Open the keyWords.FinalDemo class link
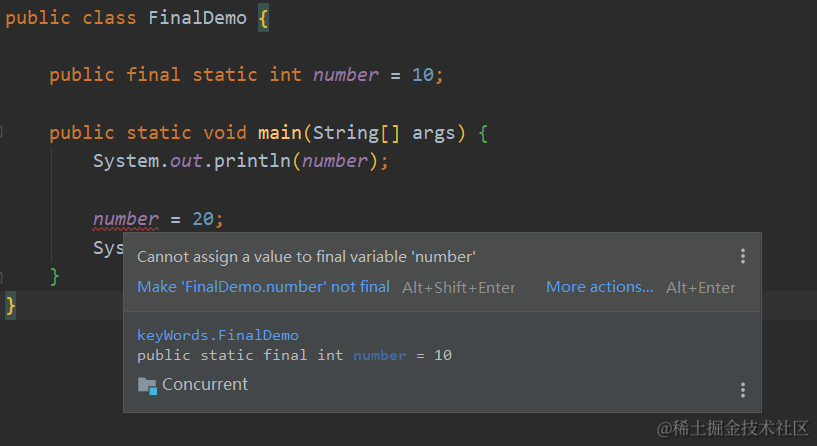 (218, 335)
